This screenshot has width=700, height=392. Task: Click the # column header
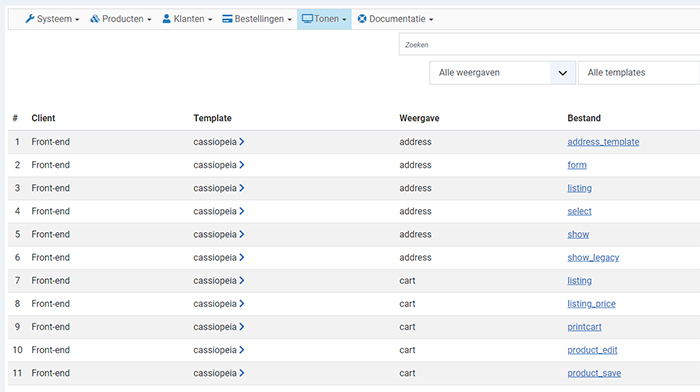click(x=15, y=118)
